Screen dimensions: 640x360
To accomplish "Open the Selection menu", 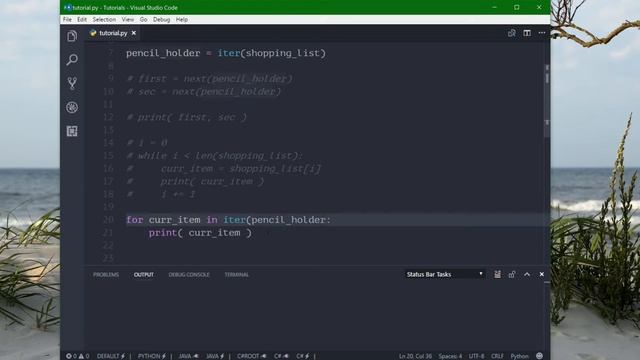I will (x=104, y=20).
